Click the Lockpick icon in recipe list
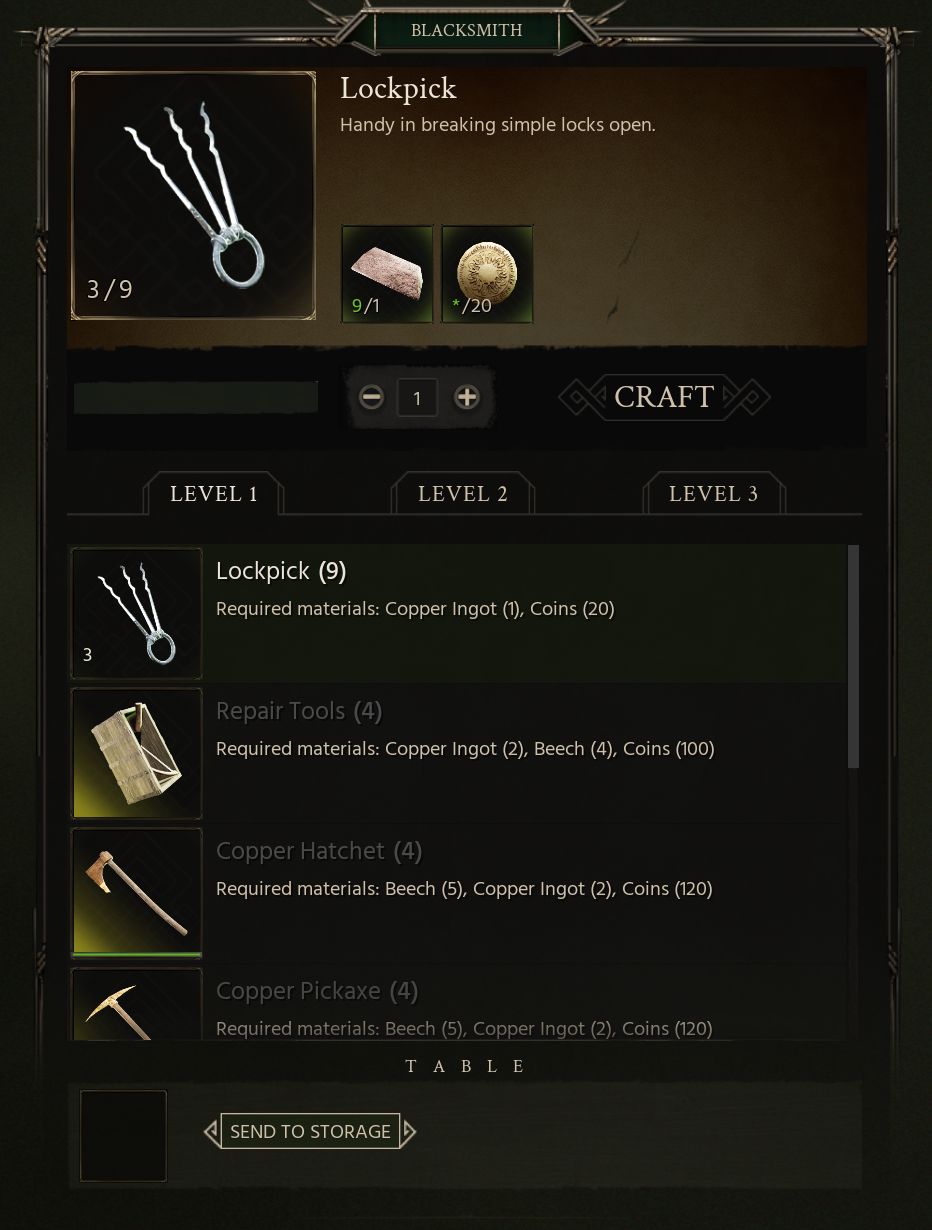The height and width of the screenshot is (1230, 932). point(137,613)
